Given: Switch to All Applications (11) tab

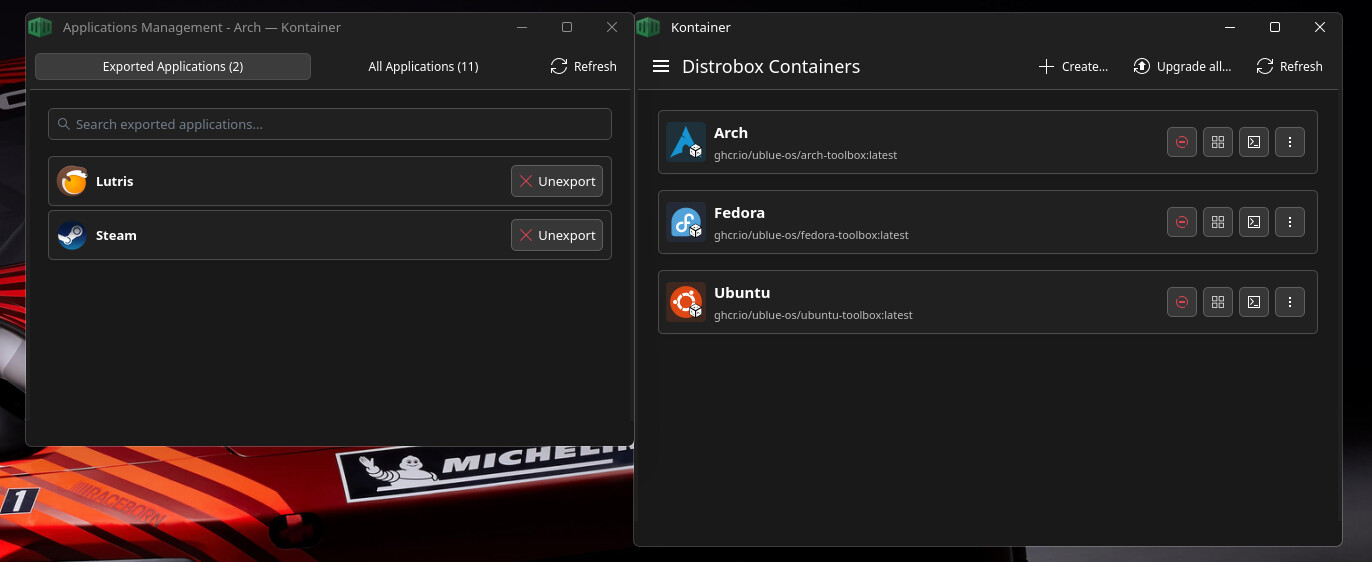Looking at the screenshot, I should point(423,67).
